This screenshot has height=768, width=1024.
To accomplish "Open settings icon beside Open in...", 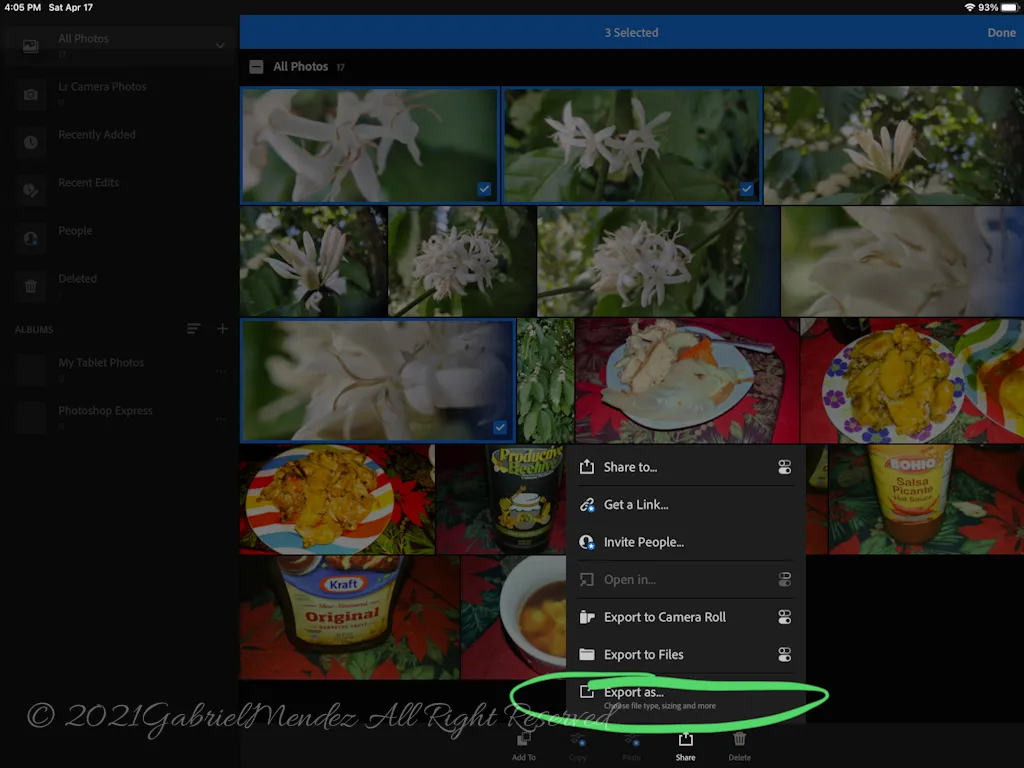I will (784, 579).
